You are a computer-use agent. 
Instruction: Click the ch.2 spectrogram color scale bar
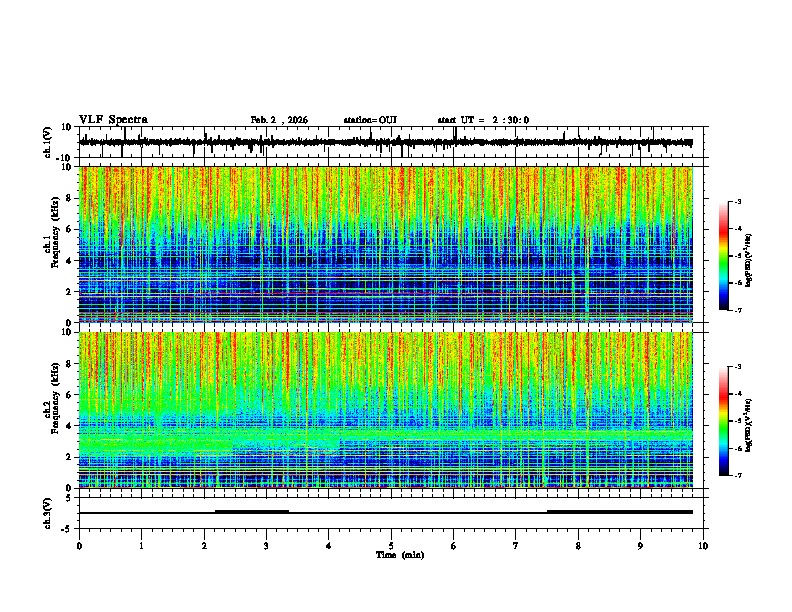(x=724, y=421)
